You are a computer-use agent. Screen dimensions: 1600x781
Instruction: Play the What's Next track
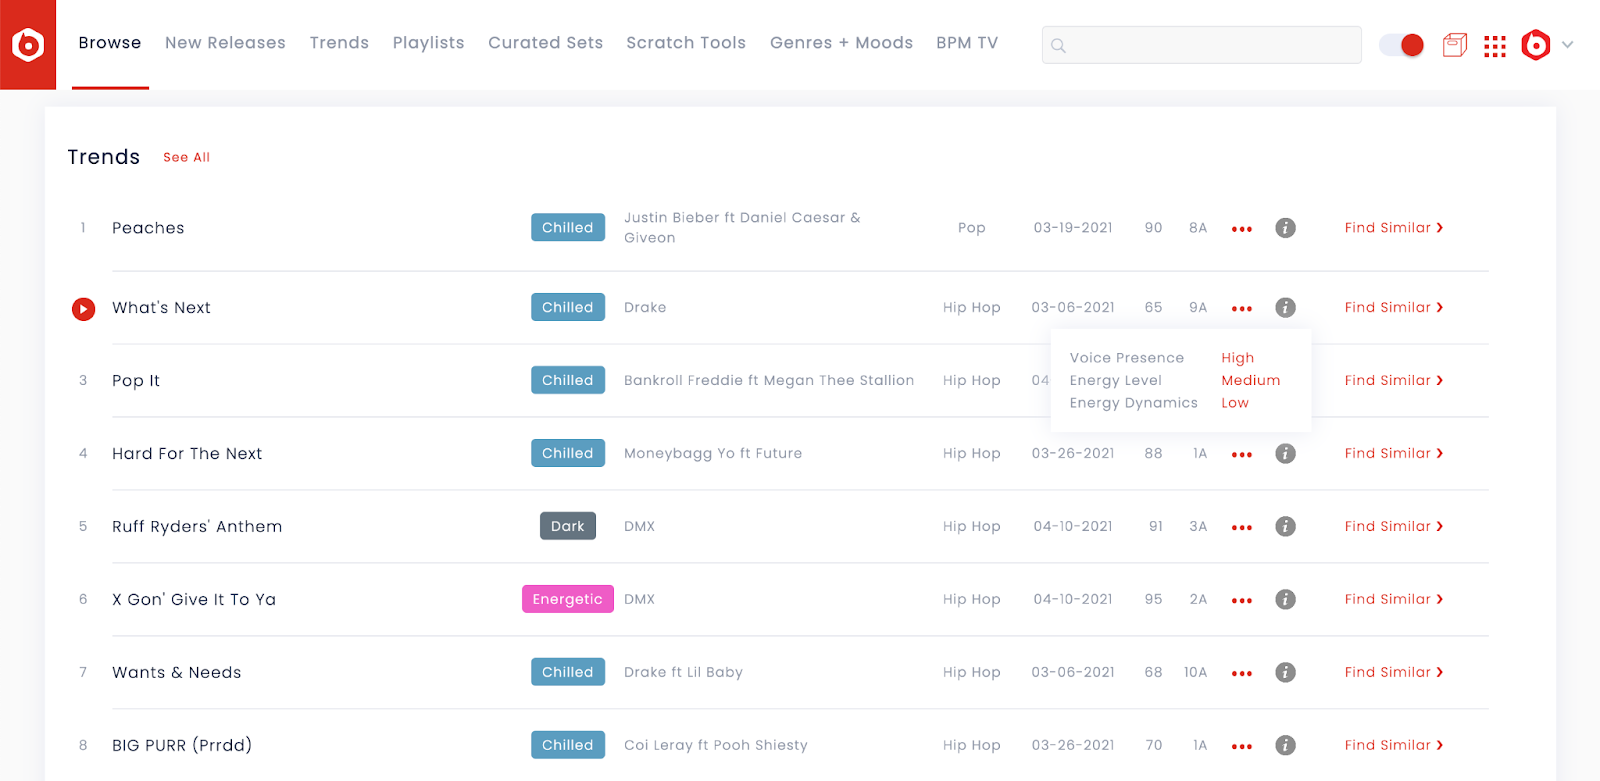pyautogui.click(x=84, y=309)
